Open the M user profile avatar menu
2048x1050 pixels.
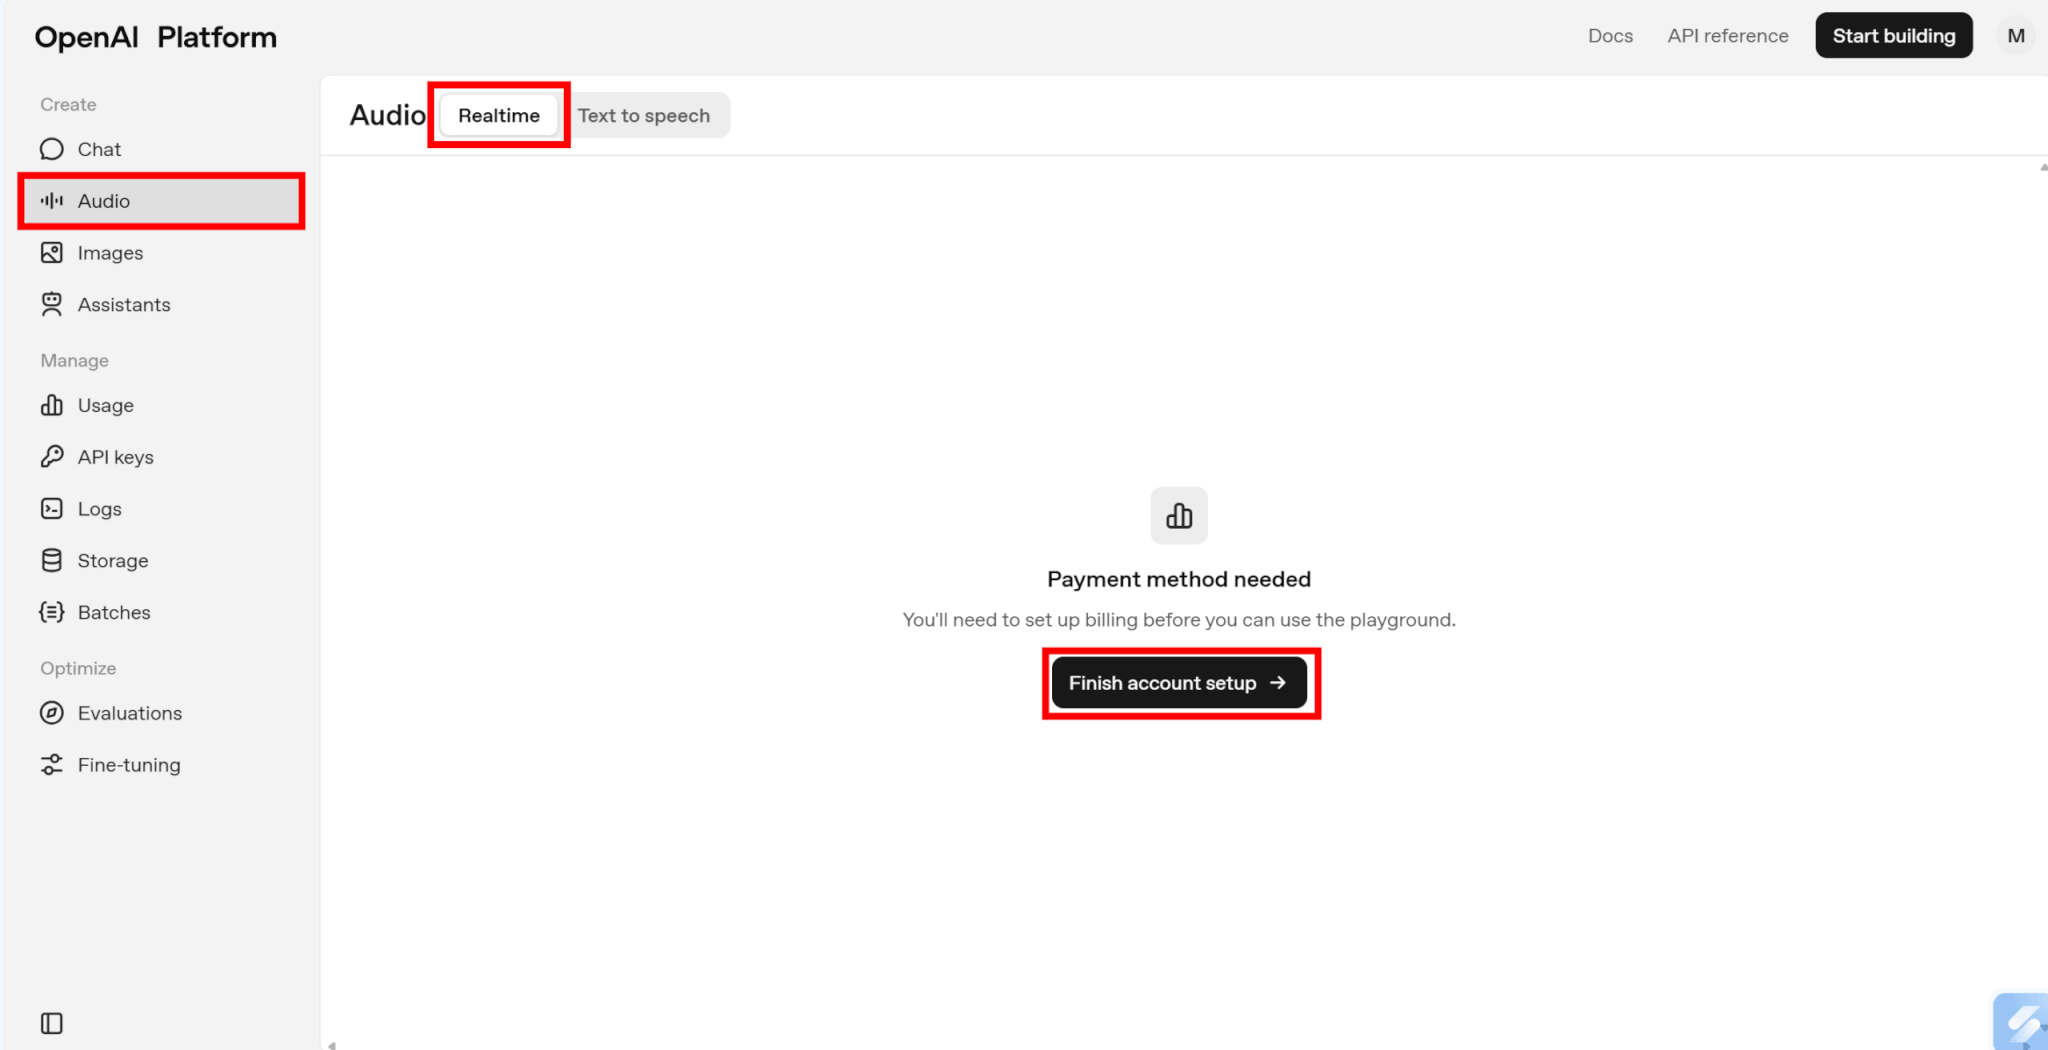pyautogui.click(x=2015, y=36)
